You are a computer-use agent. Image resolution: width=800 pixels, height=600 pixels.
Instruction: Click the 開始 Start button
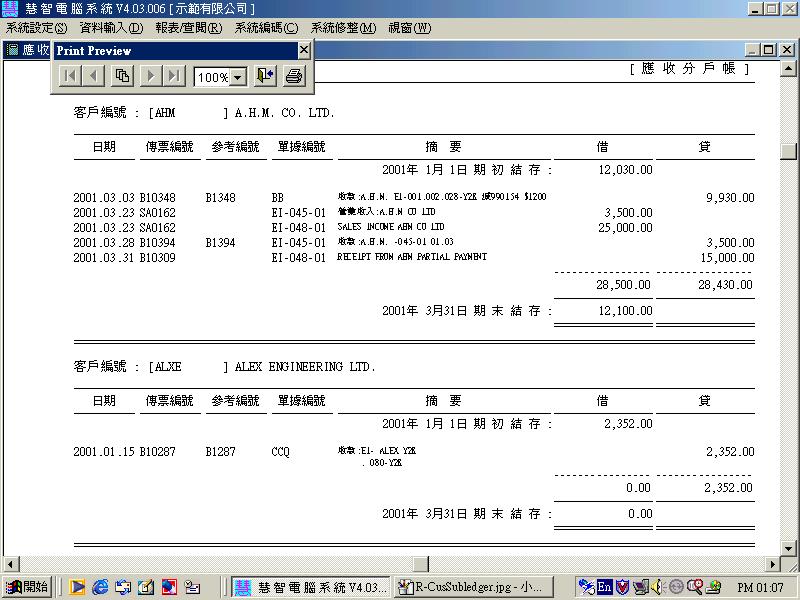click(x=27, y=587)
